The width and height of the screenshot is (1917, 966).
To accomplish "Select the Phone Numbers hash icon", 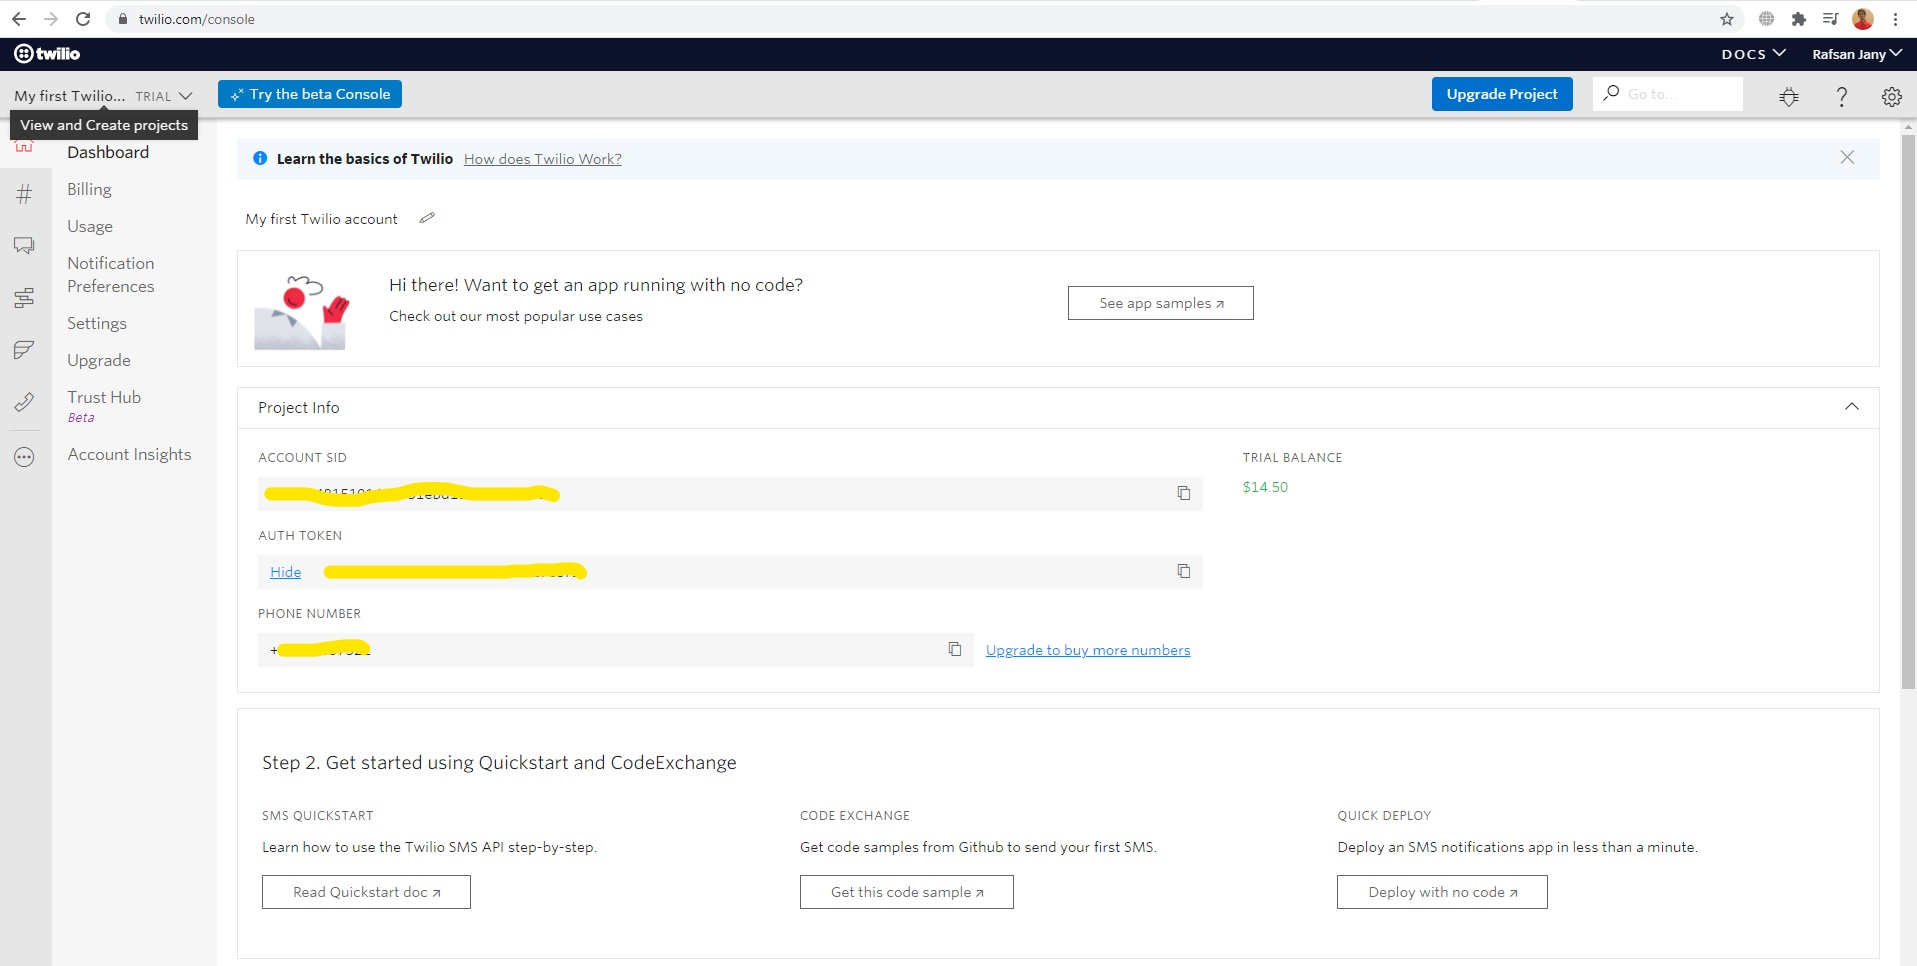I will [24, 195].
